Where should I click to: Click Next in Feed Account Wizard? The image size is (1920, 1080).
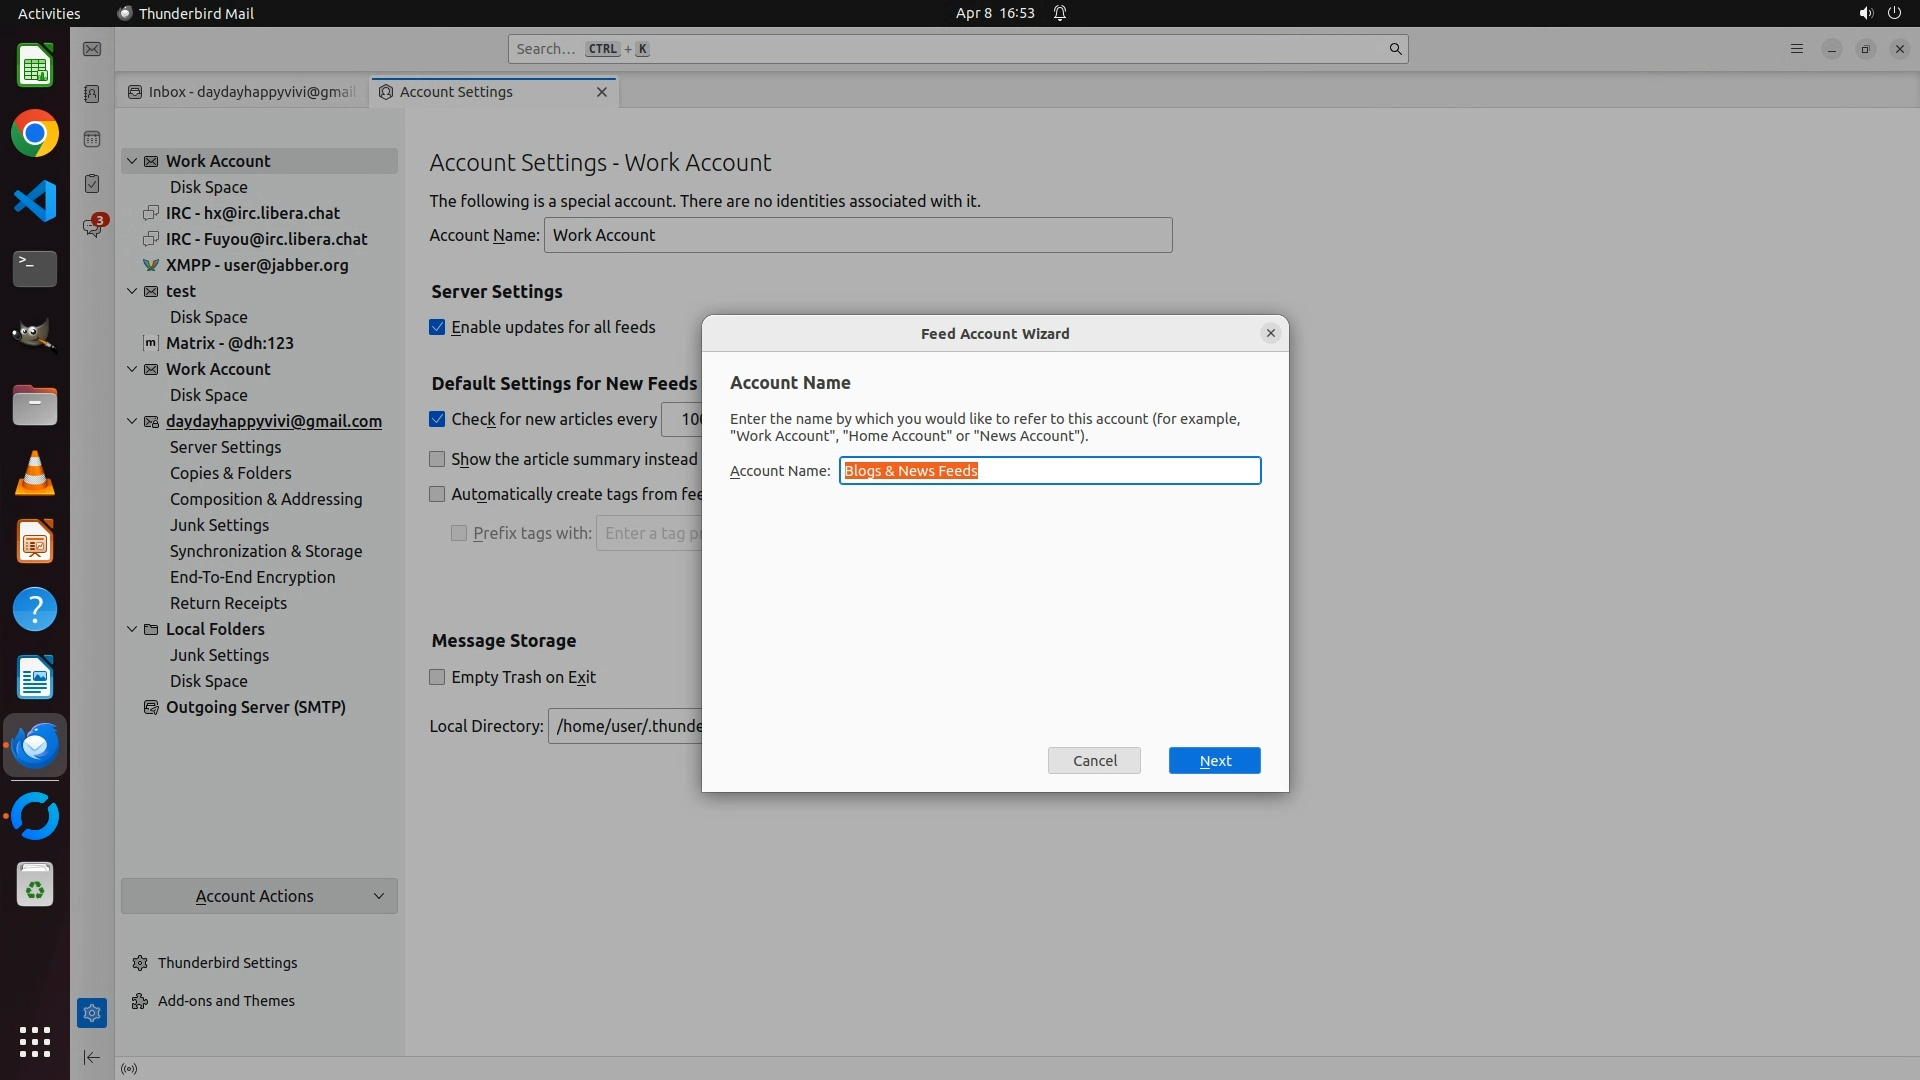coord(1214,761)
